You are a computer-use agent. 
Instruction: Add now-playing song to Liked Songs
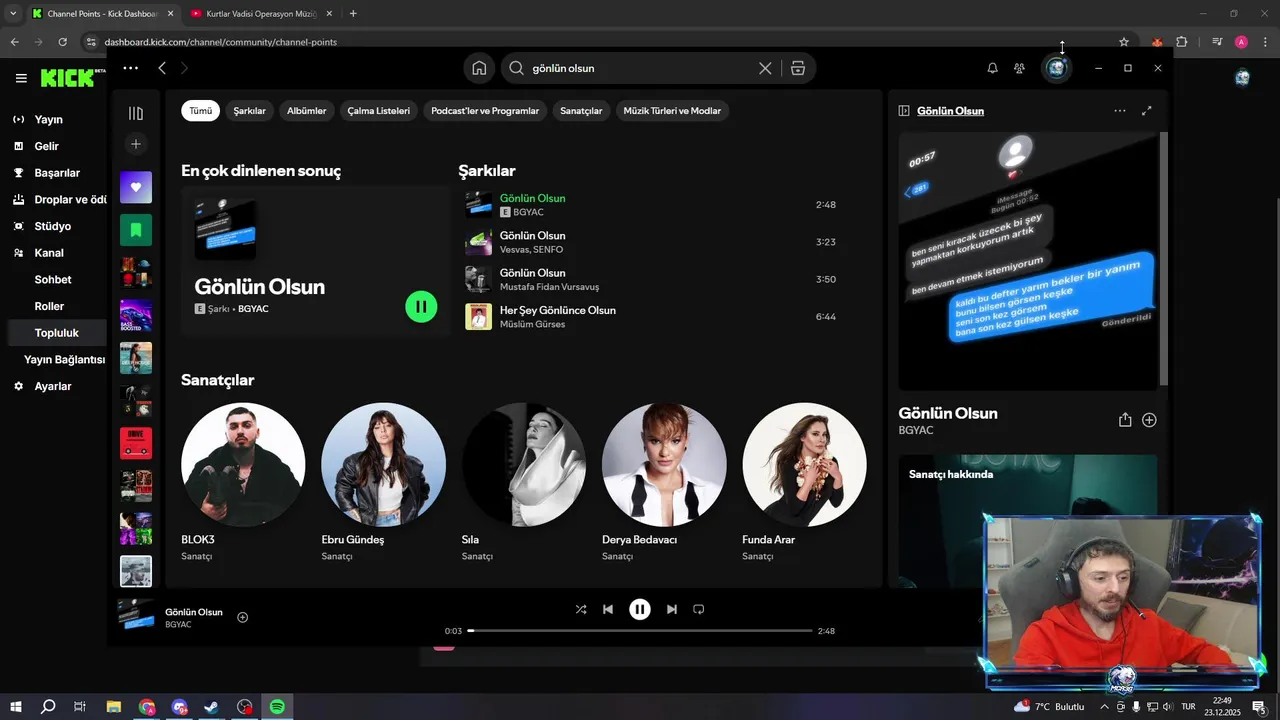242,617
